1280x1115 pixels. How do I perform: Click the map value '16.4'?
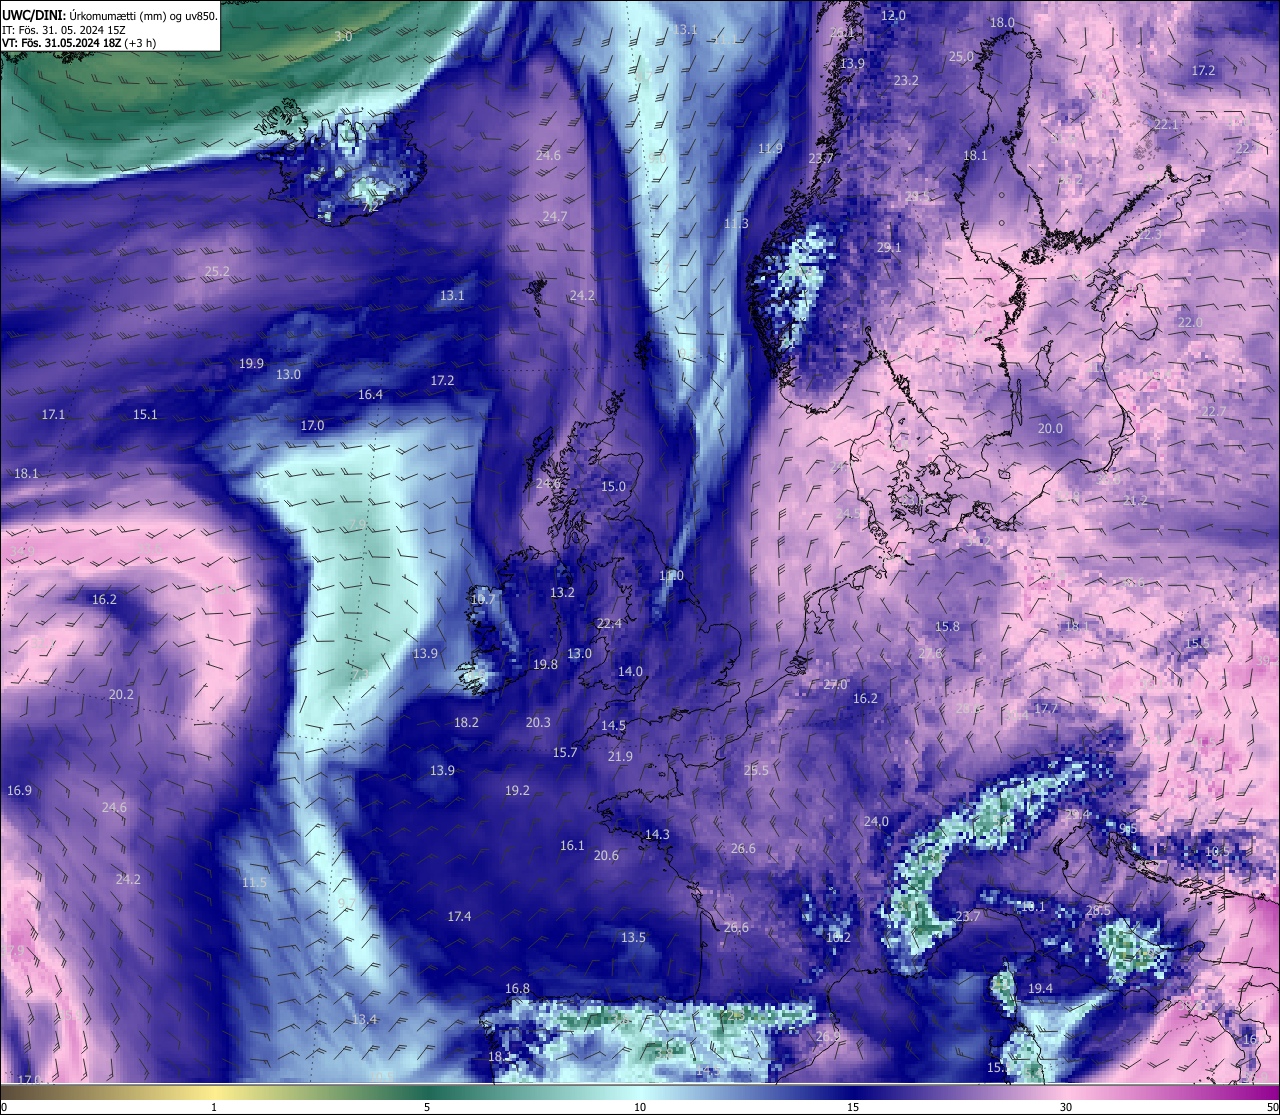click(x=370, y=394)
